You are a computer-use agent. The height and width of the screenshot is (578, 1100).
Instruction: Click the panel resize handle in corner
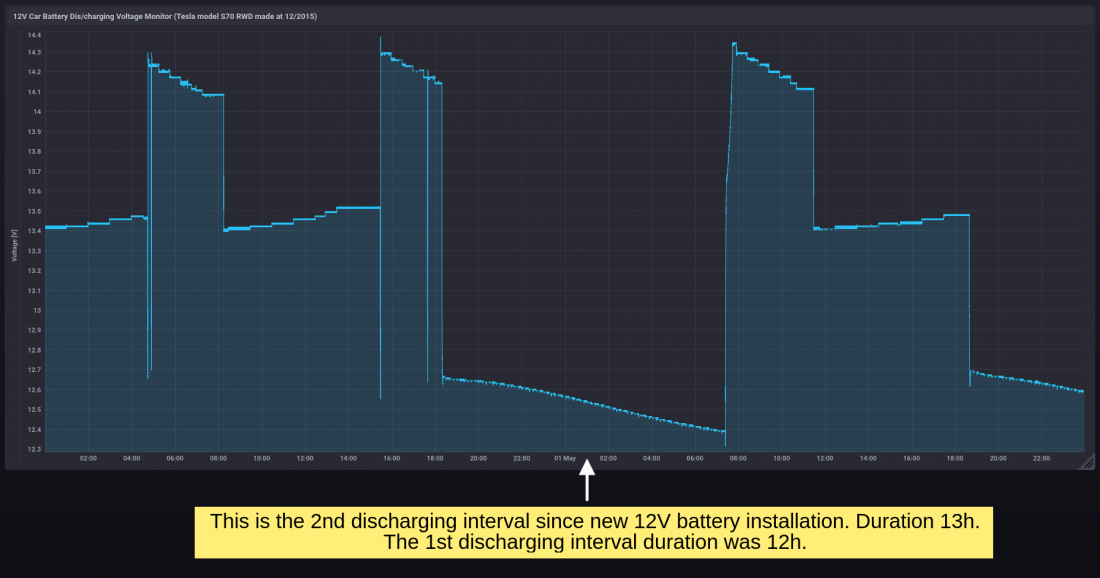pos(1088,462)
